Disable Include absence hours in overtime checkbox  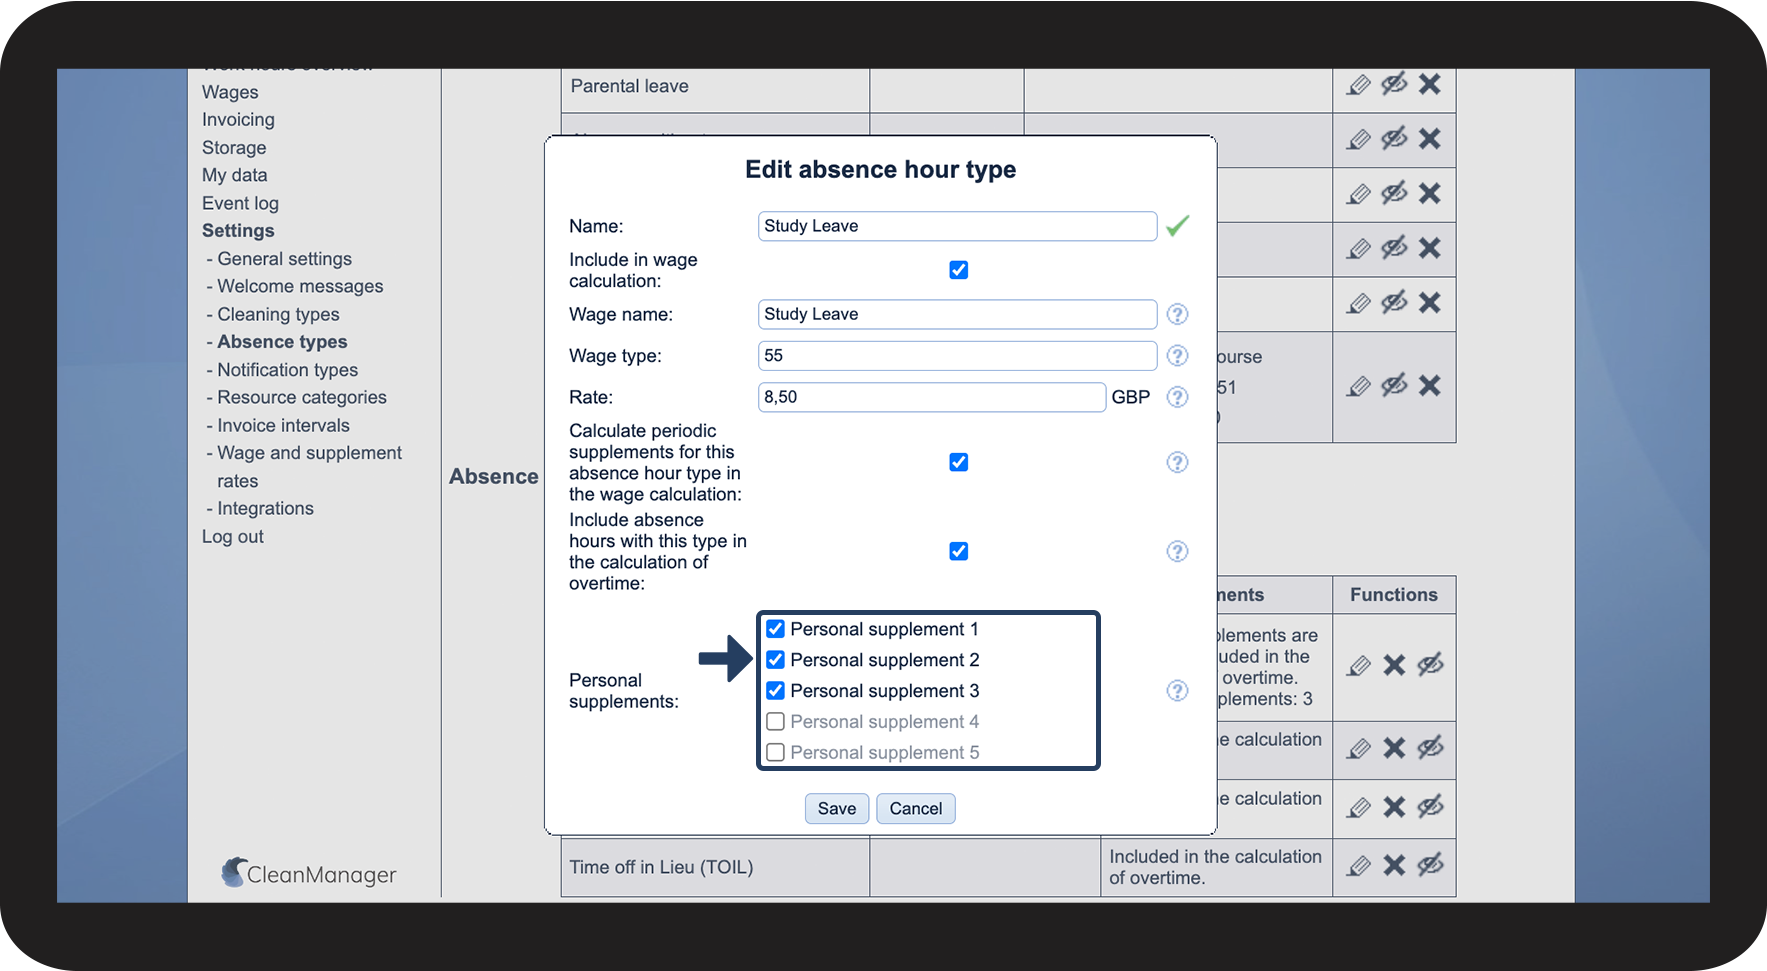pyautogui.click(x=958, y=551)
